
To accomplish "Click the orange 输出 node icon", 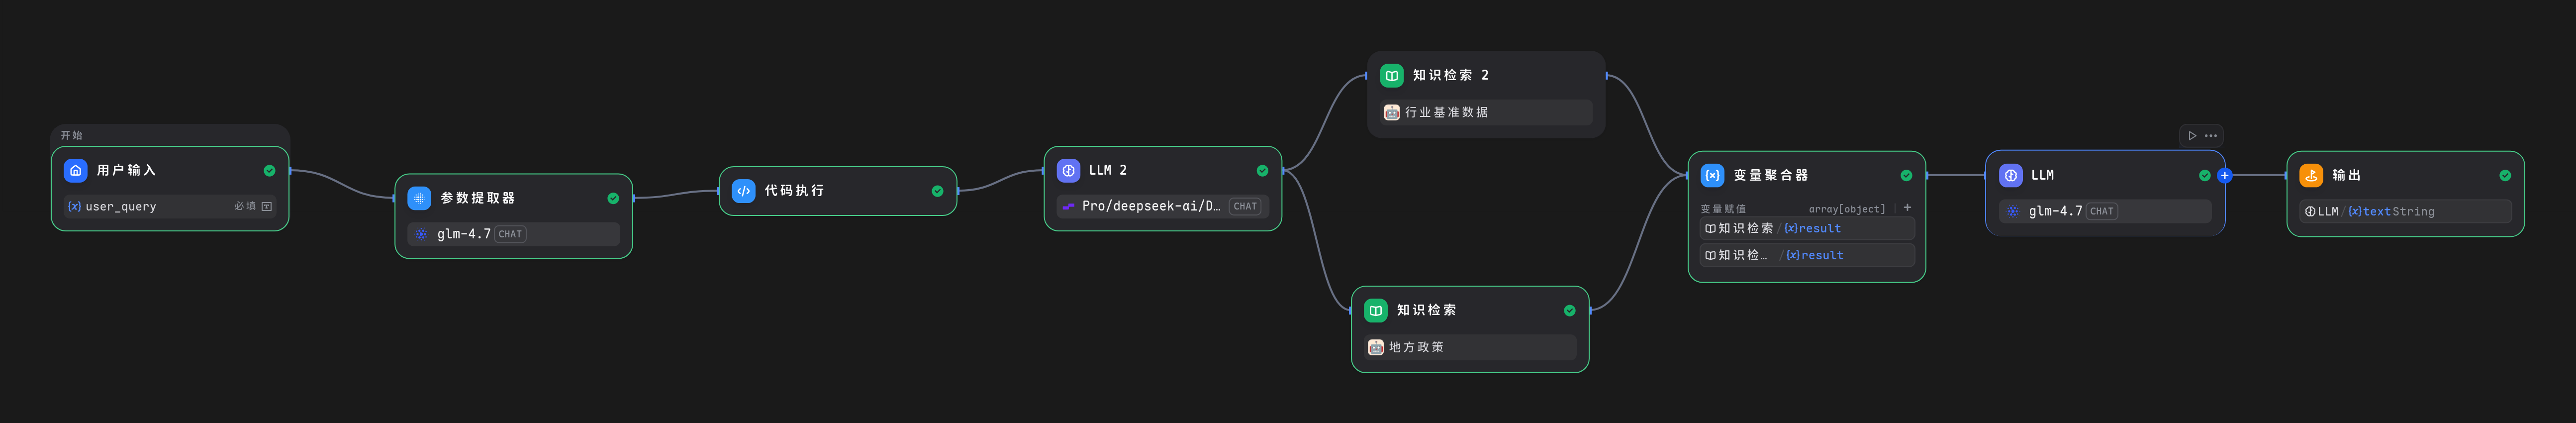I will click(x=2311, y=176).
